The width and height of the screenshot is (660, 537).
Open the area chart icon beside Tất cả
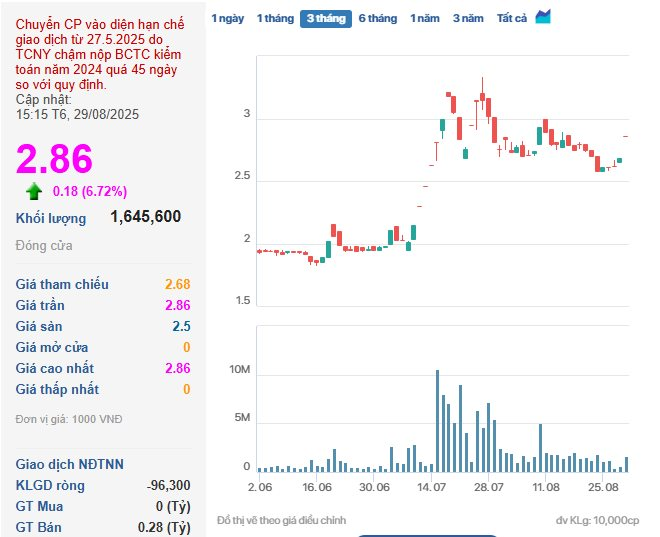543,17
